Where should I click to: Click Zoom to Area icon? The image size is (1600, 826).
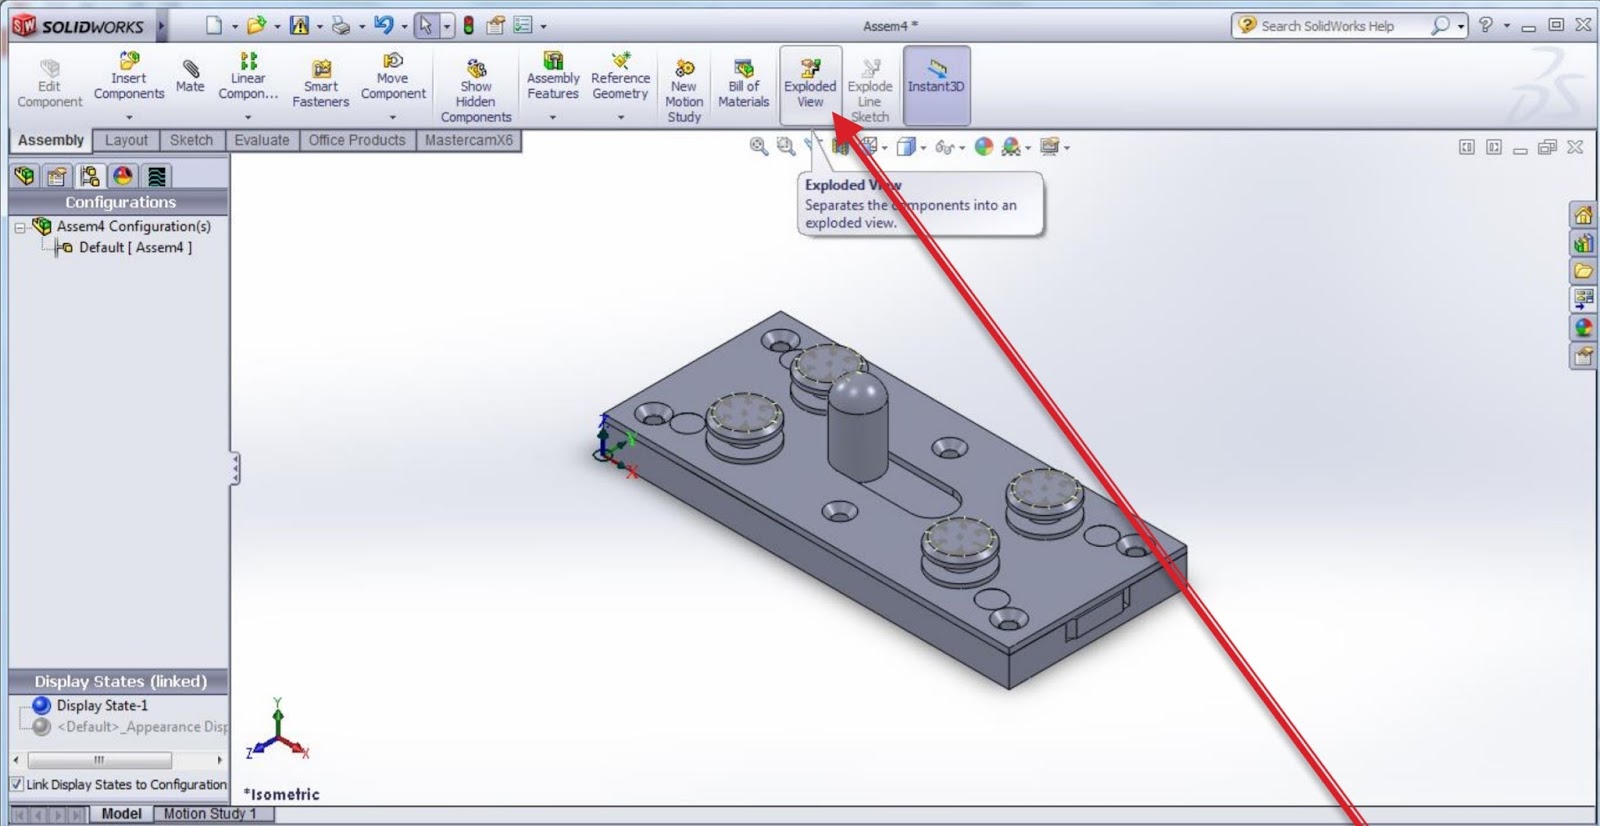786,147
